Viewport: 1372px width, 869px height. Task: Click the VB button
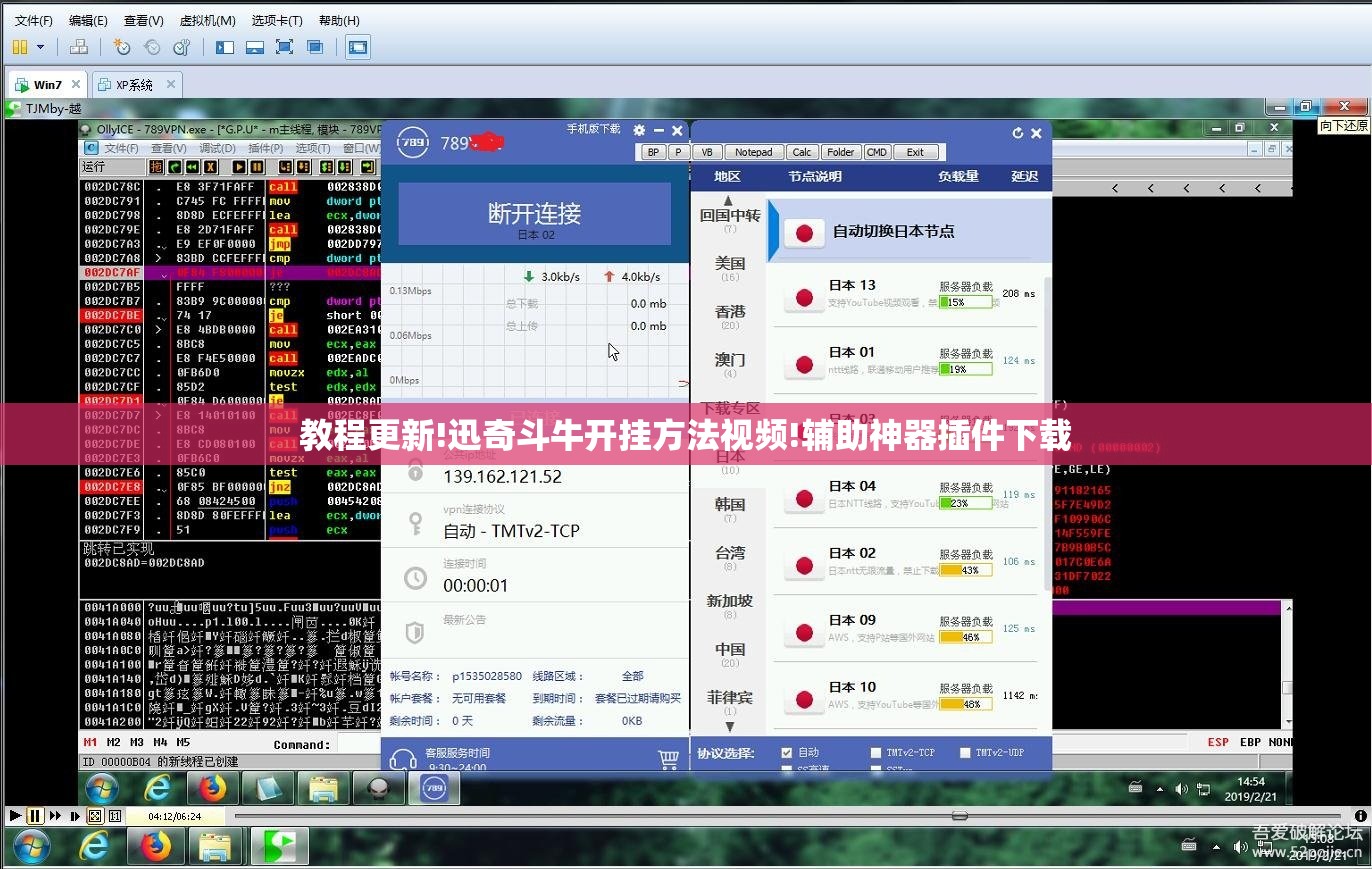click(x=707, y=152)
